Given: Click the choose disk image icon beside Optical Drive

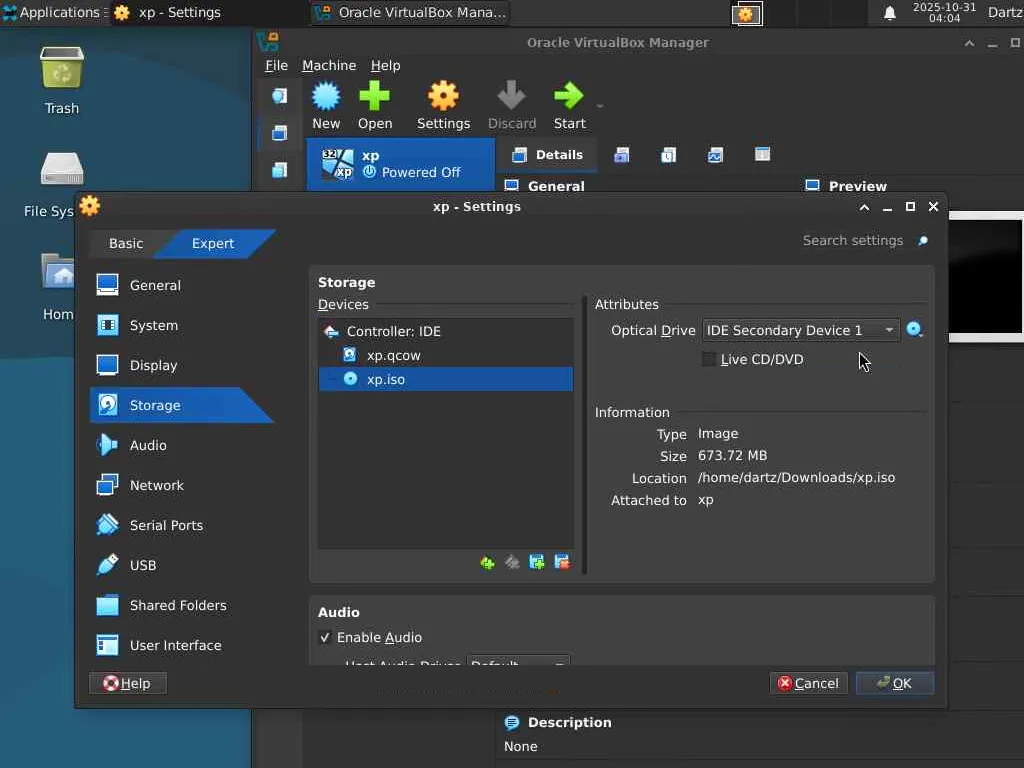Looking at the screenshot, I should tap(914, 330).
